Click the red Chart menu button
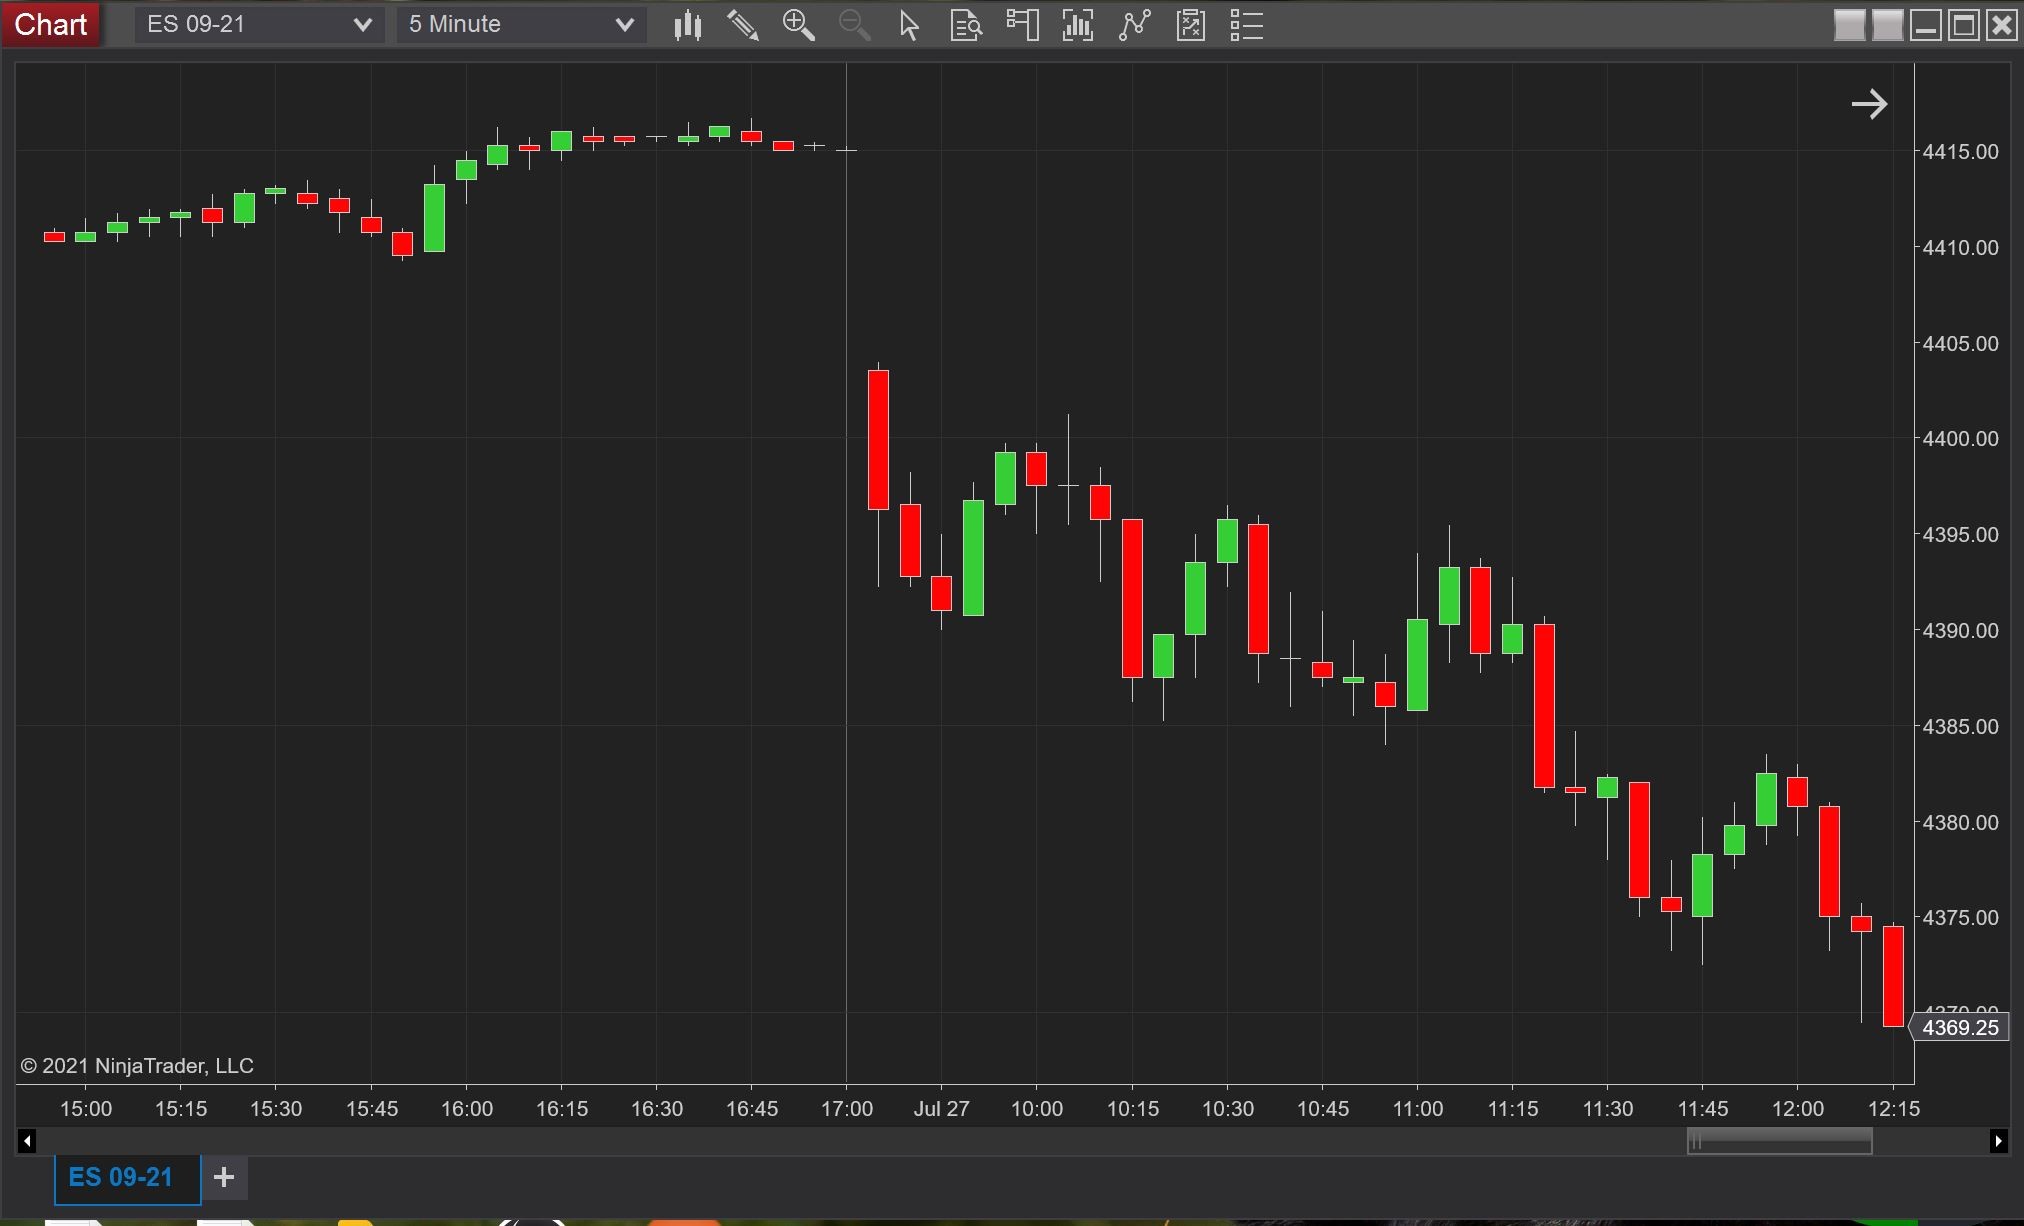This screenshot has height=1226, width=2024. (51, 24)
